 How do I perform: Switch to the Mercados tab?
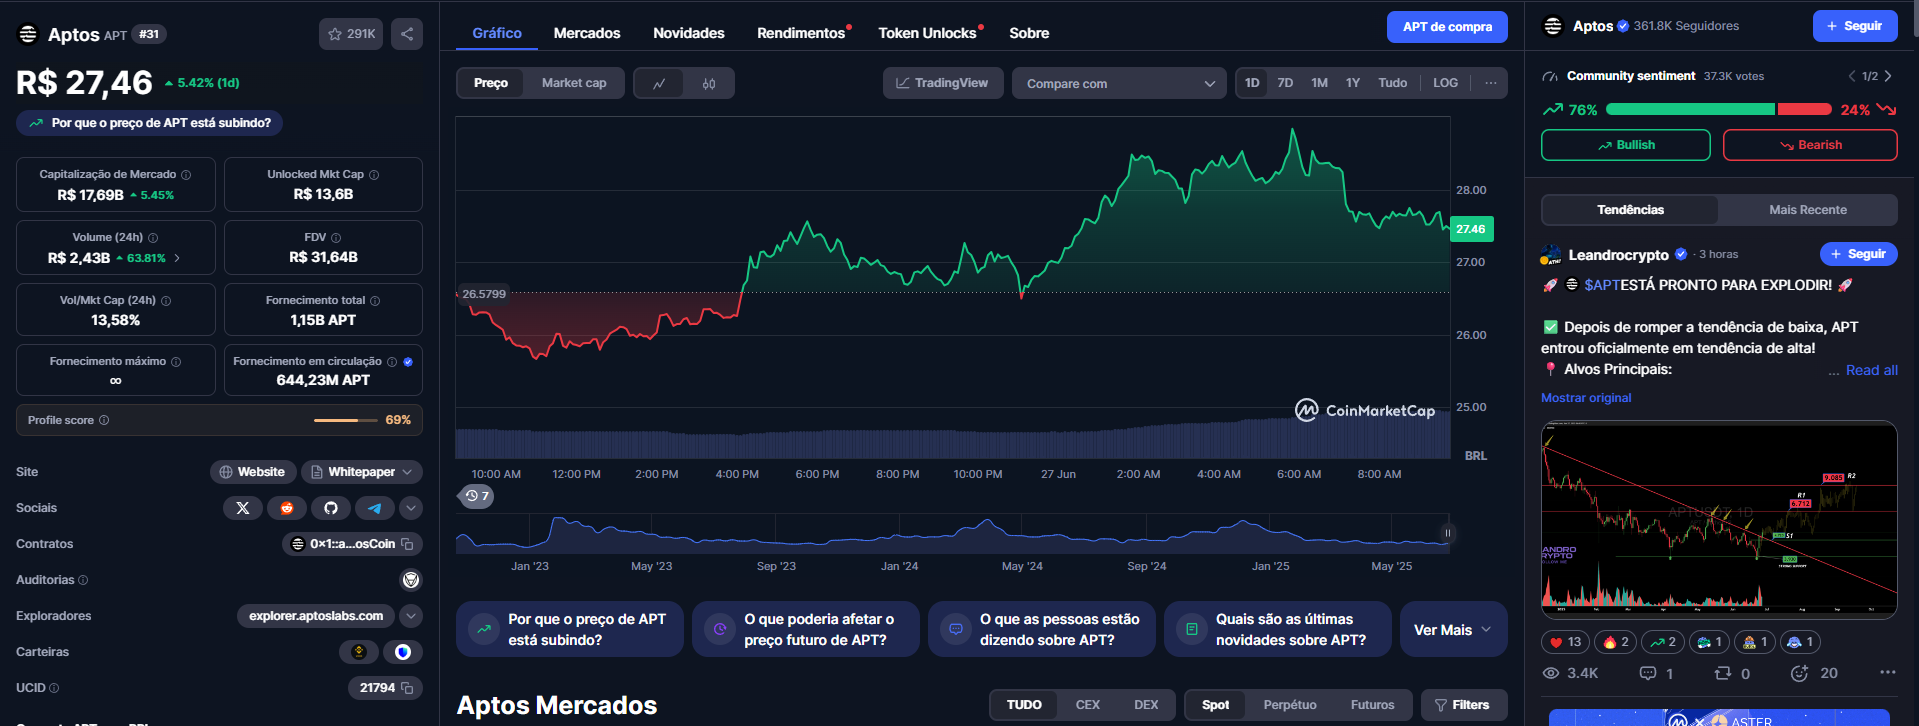pos(587,33)
